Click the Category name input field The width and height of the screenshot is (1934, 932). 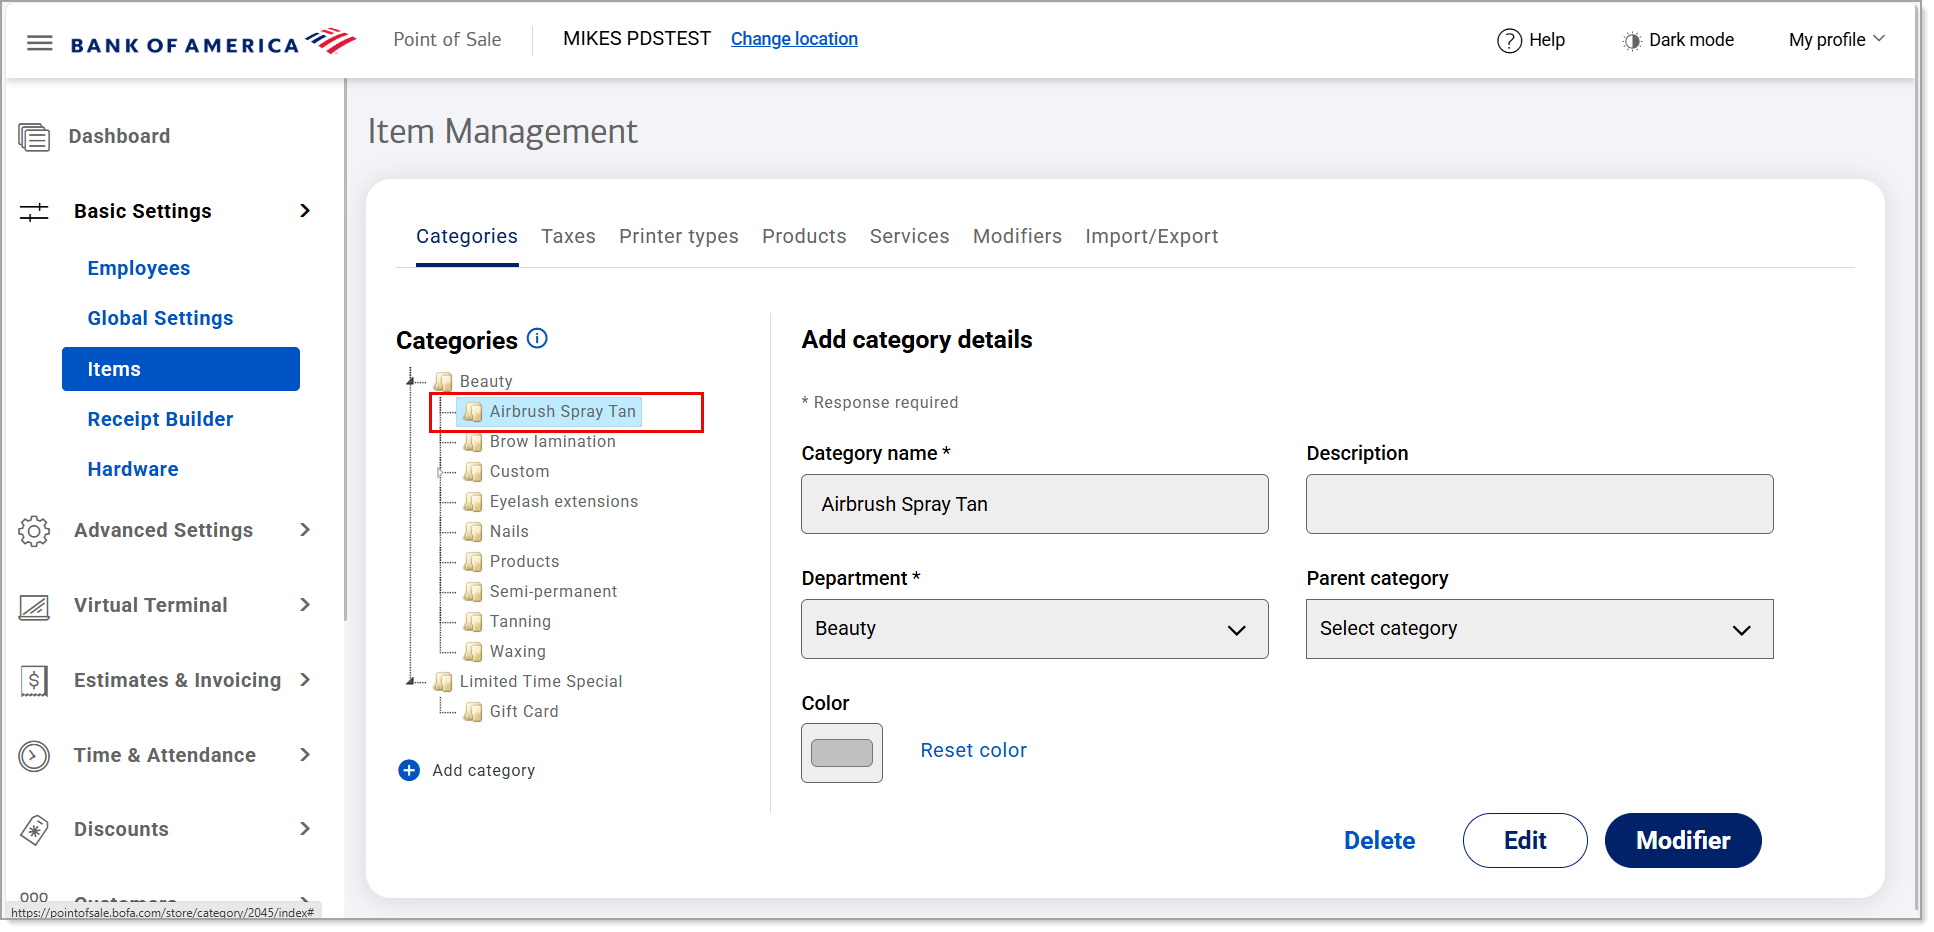(1034, 504)
